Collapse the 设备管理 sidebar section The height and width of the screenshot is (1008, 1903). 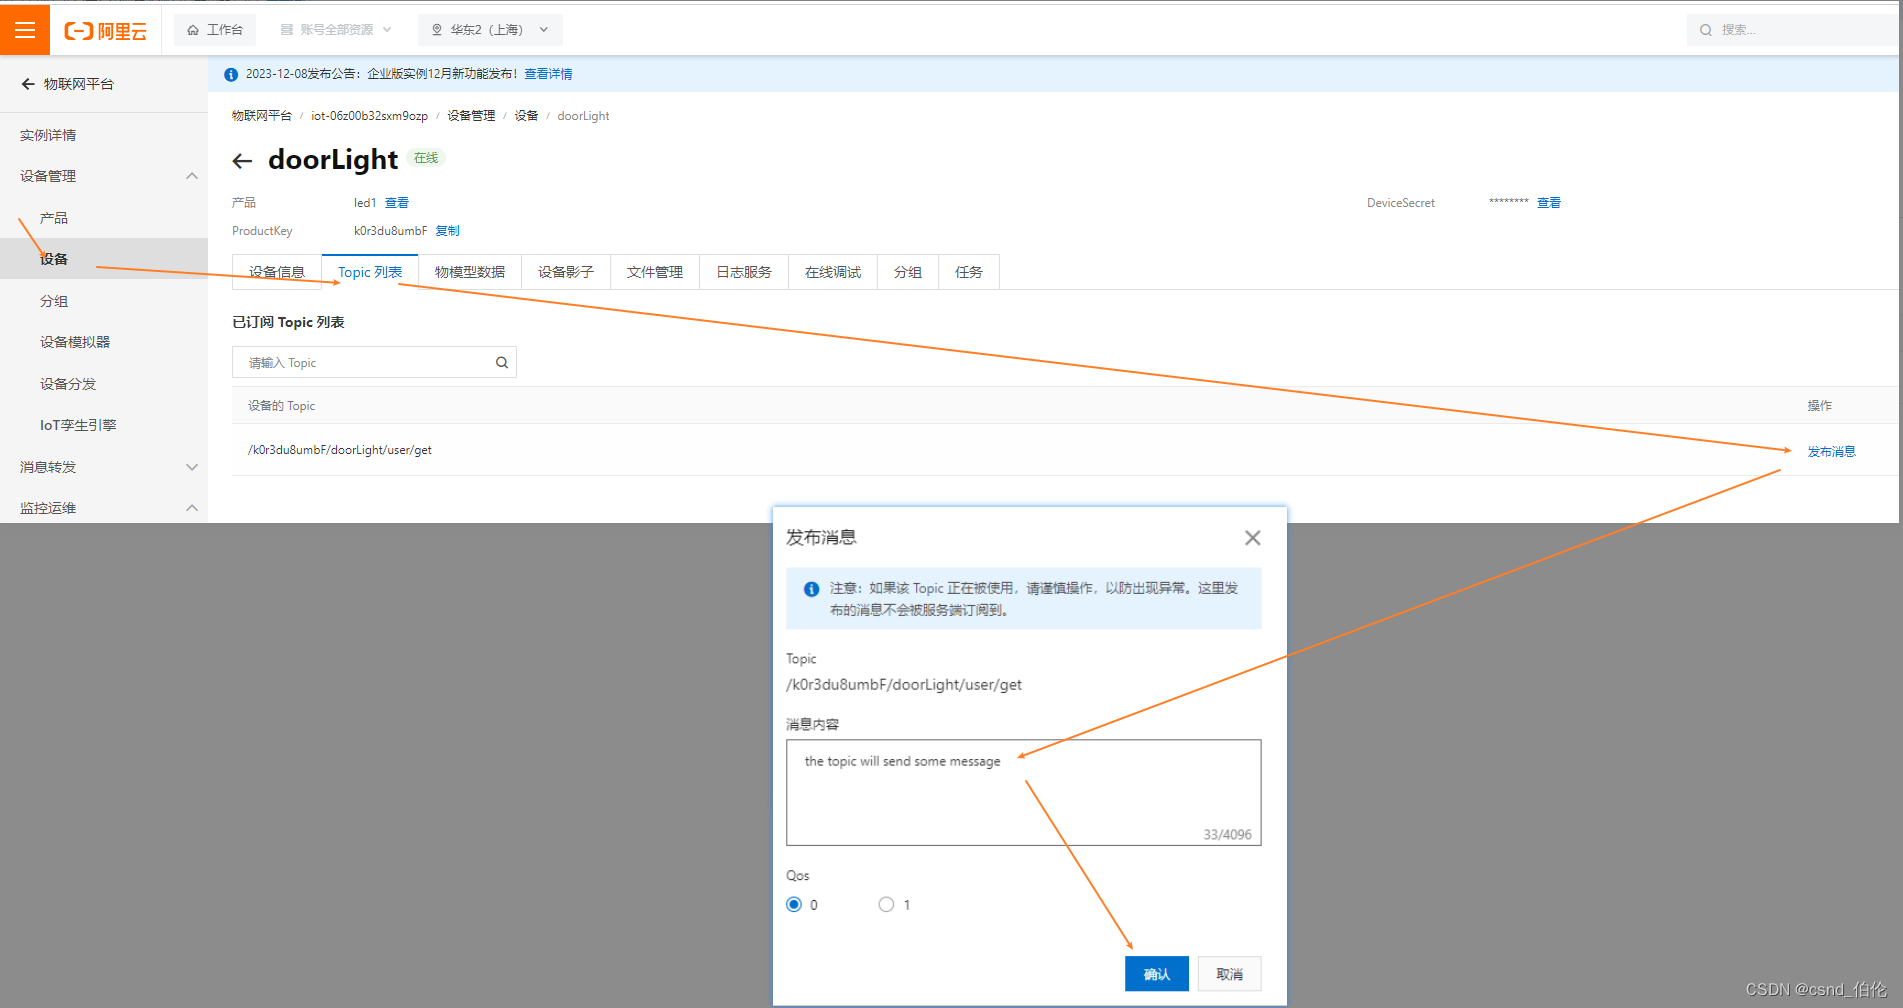pyautogui.click(x=192, y=176)
